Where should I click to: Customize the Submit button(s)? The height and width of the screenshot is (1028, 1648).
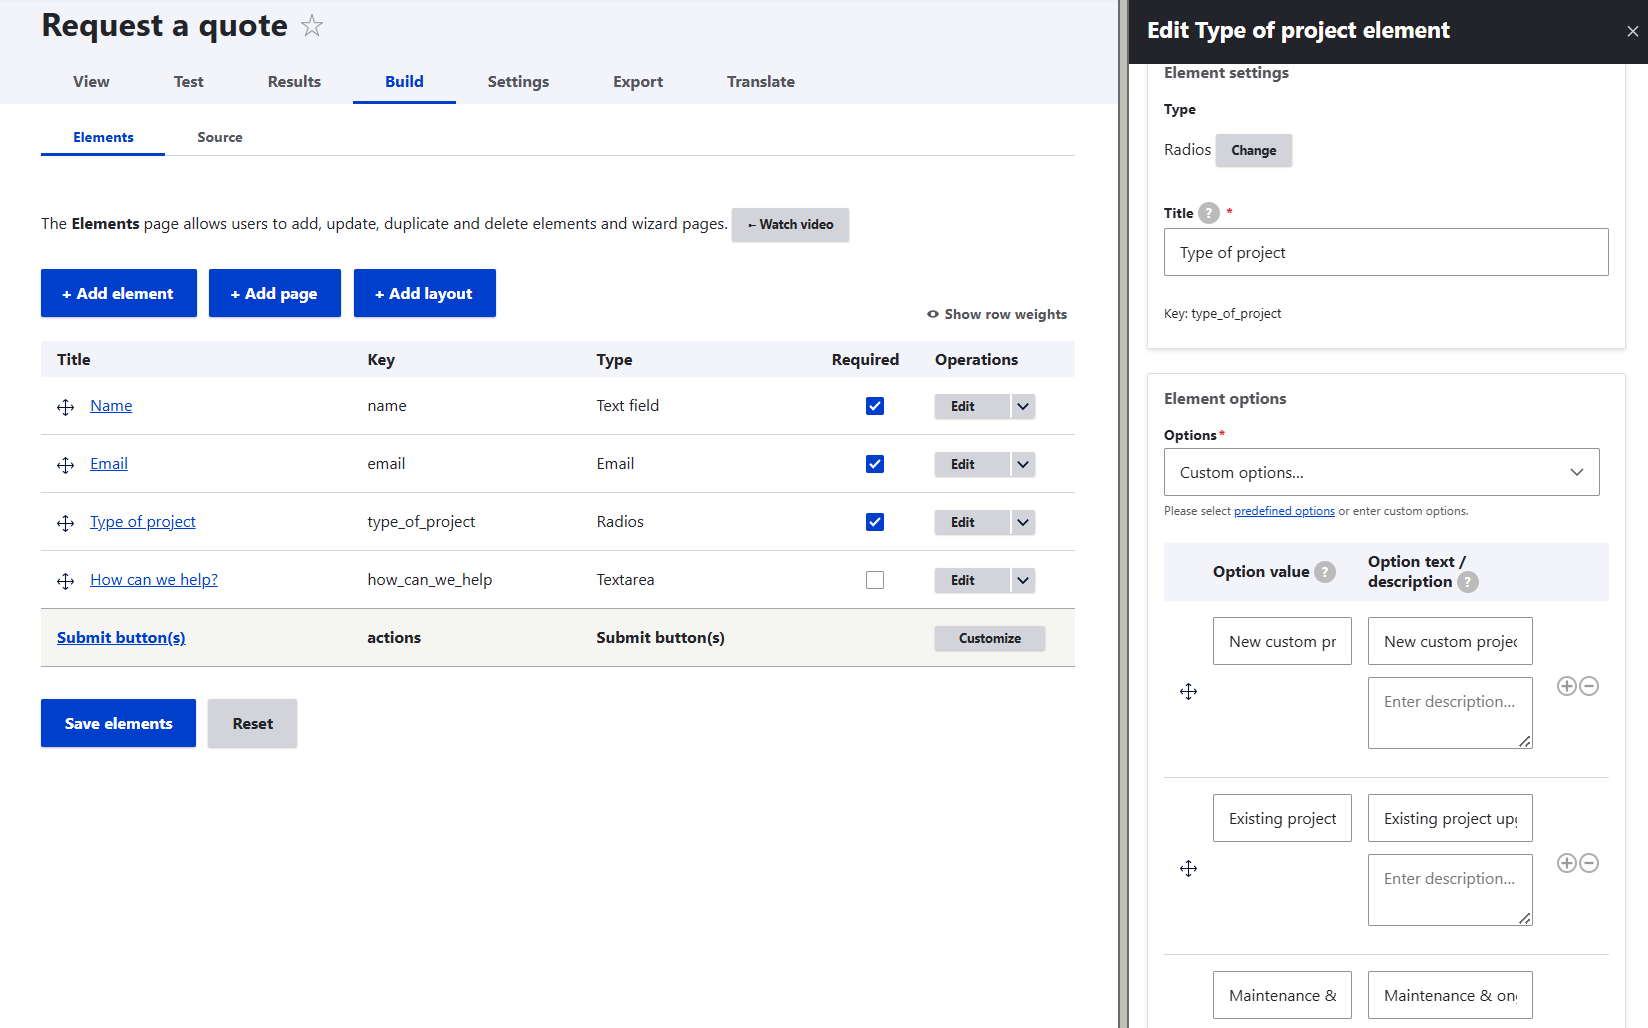coord(990,638)
